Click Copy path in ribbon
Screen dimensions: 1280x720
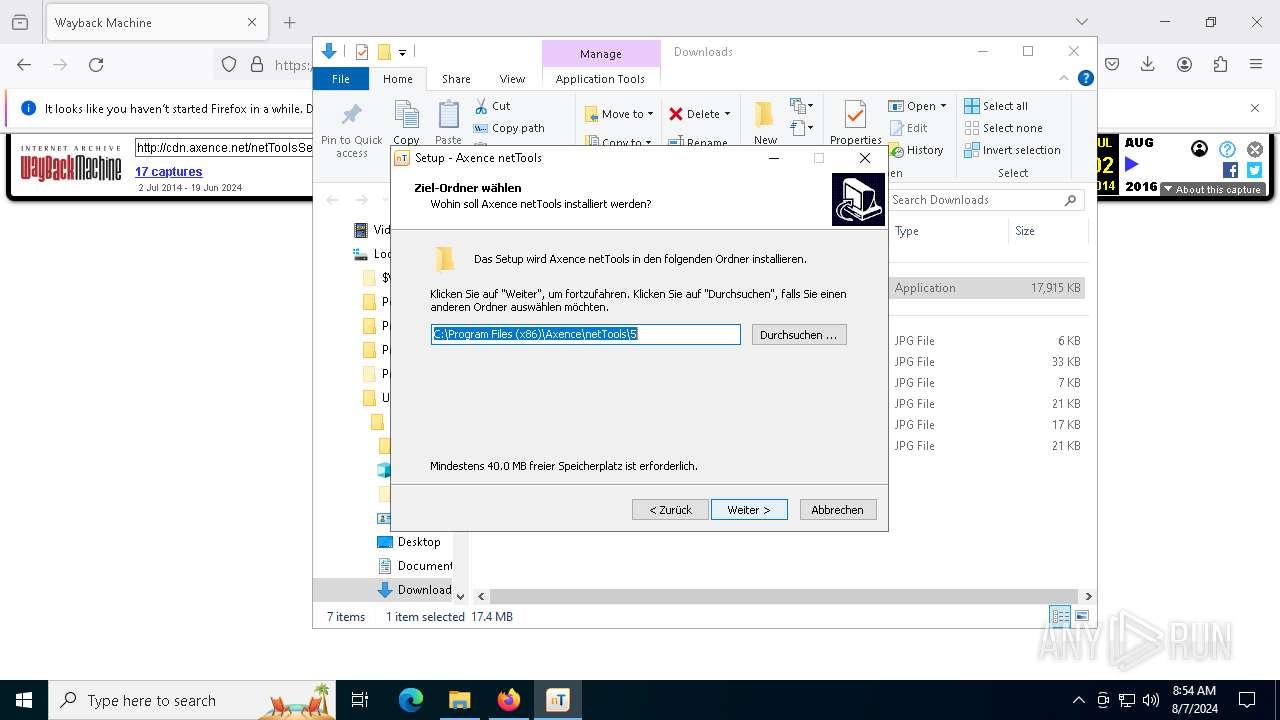(509, 128)
